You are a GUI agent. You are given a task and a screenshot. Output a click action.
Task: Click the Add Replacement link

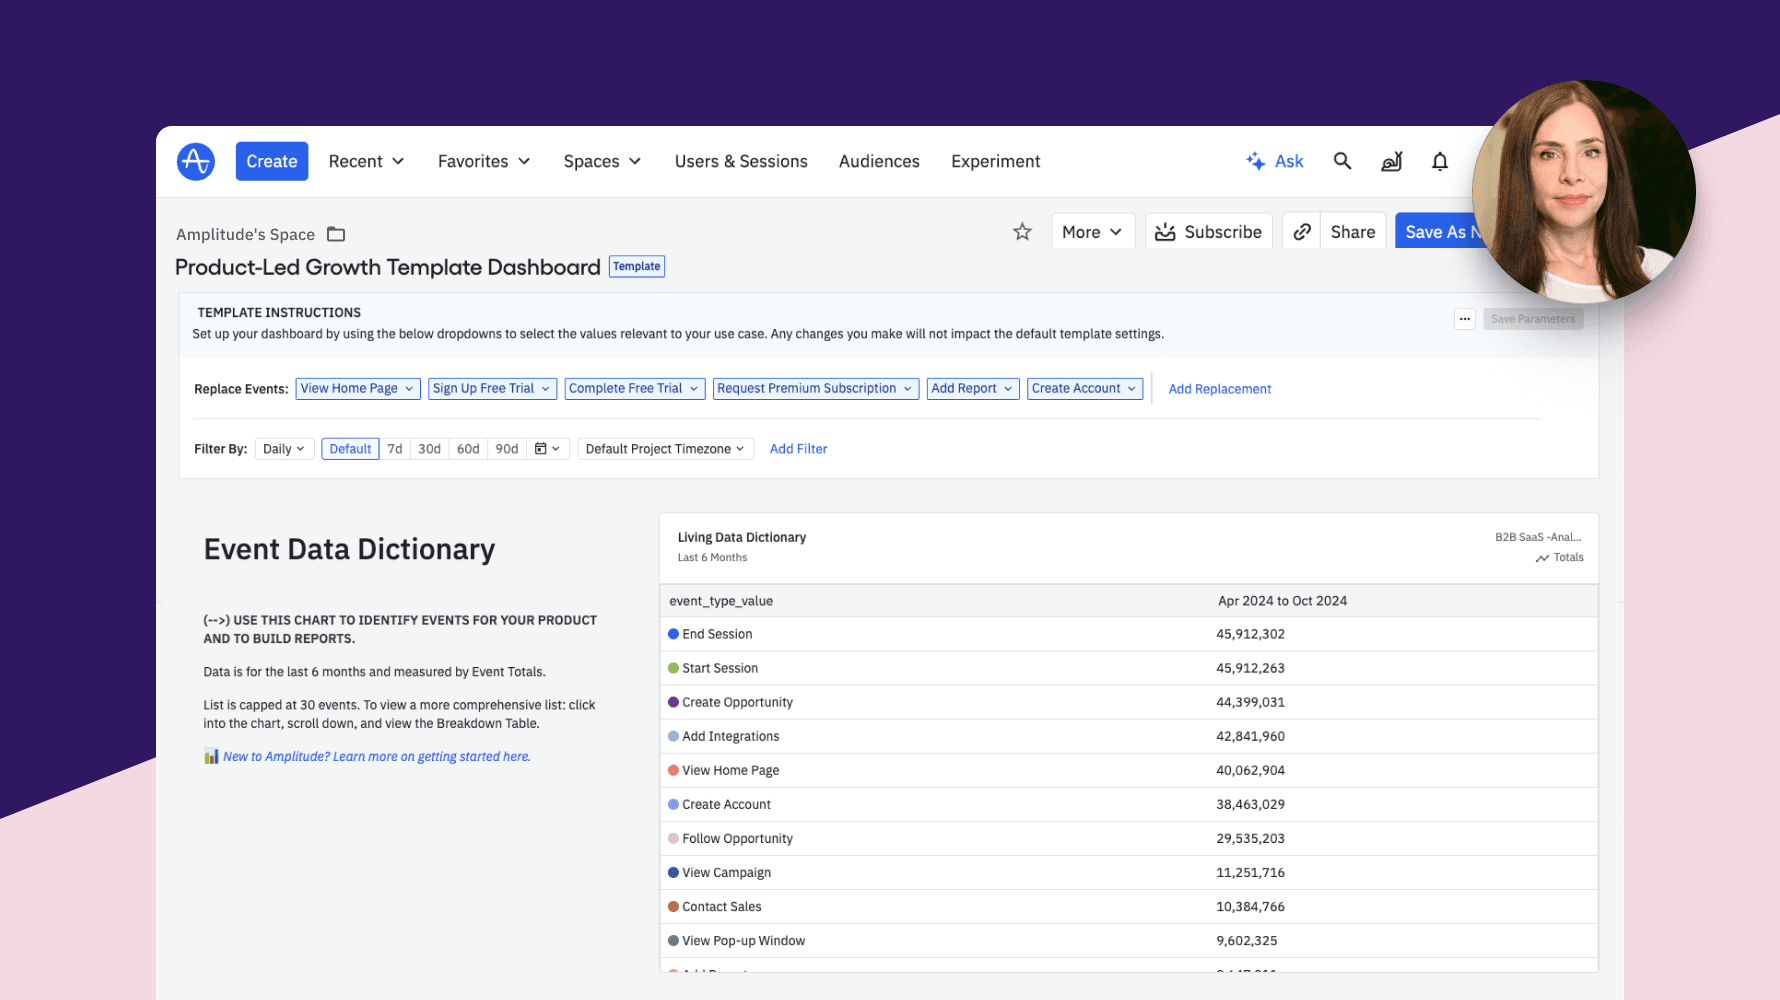pos(1219,389)
